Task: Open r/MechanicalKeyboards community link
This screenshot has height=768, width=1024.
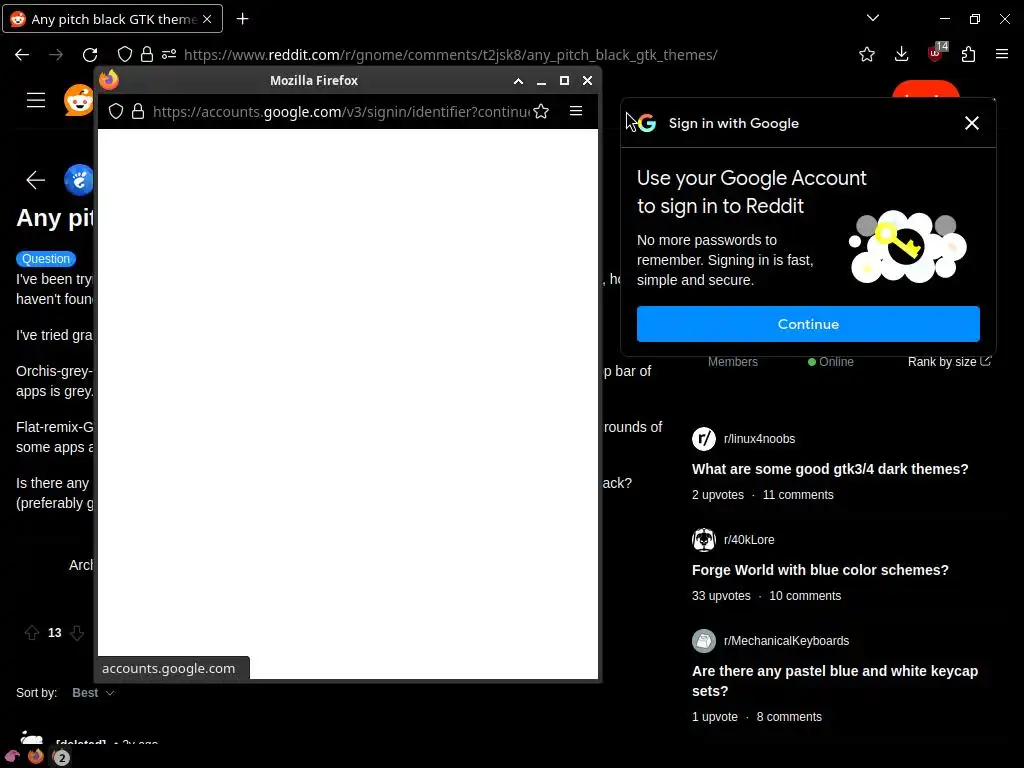Action: pos(786,641)
